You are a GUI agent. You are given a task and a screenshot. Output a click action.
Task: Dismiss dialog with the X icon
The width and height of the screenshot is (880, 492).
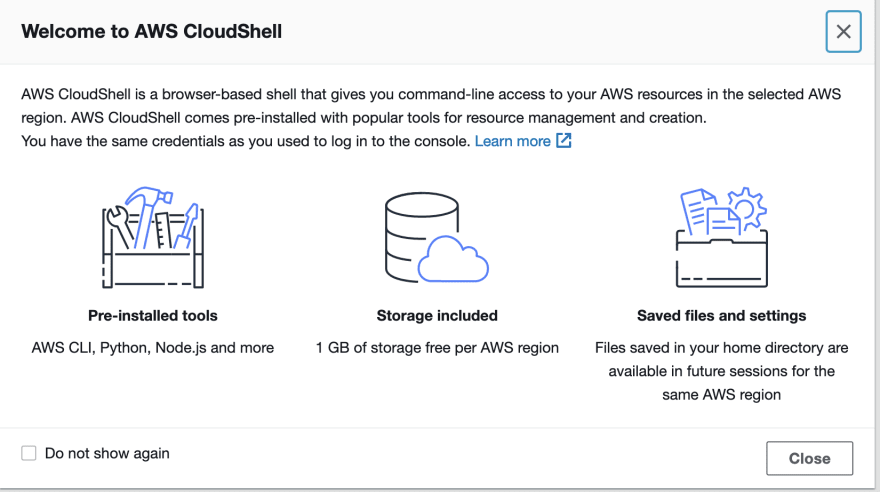click(843, 31)
